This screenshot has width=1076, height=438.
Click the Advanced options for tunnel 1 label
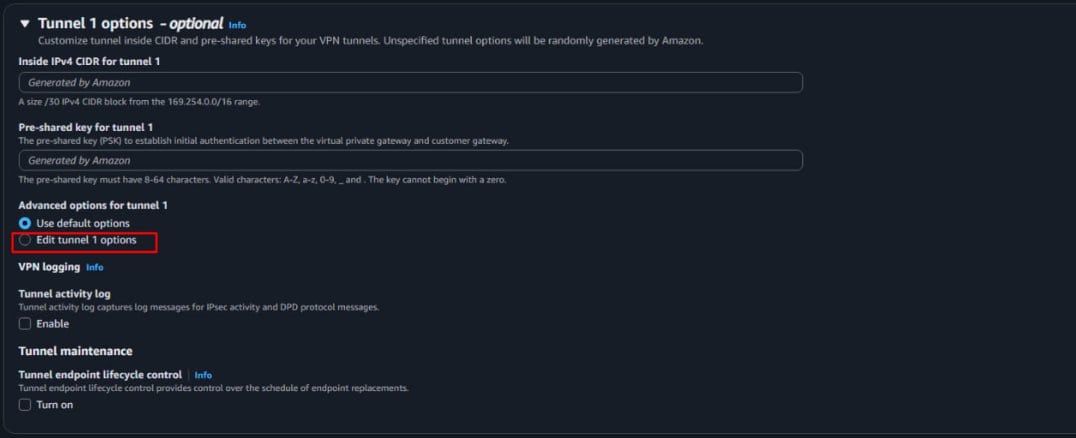coord(93,205)
